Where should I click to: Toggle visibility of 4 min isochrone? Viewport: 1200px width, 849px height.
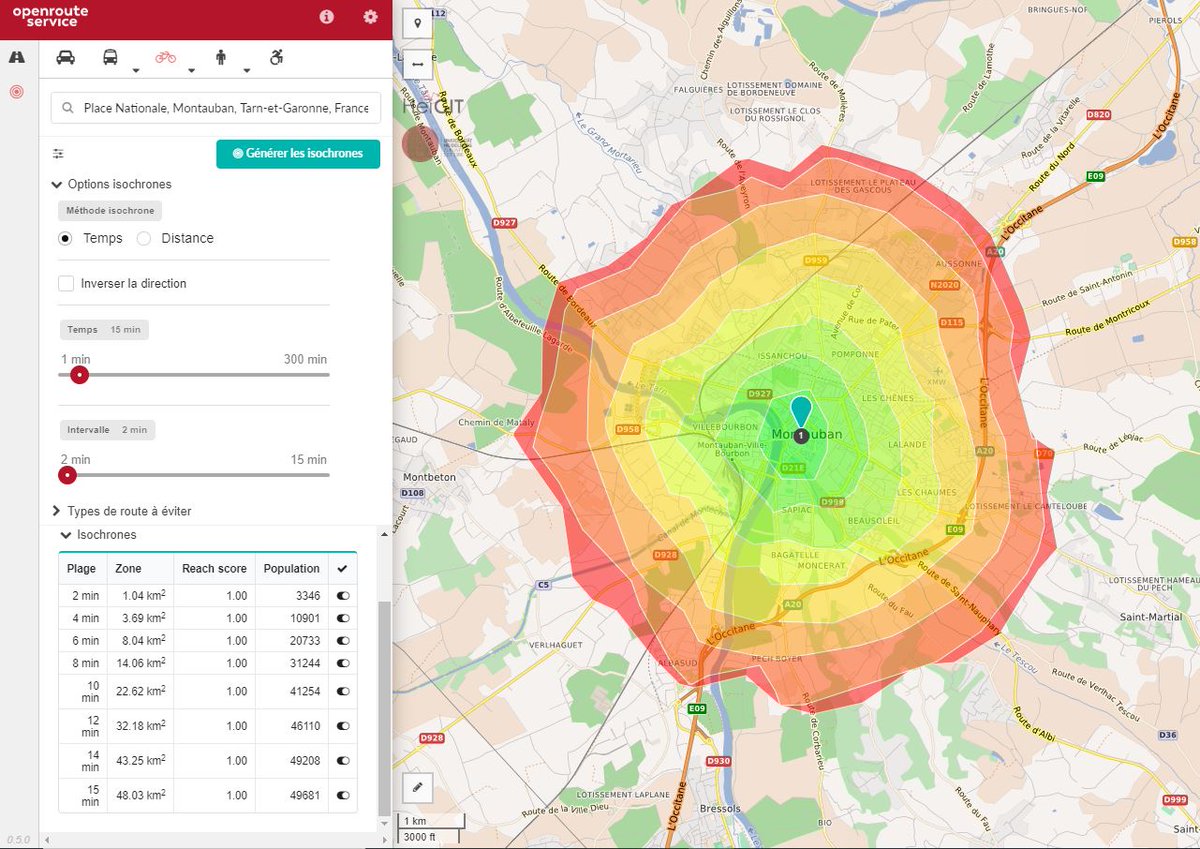click(343, 618)
